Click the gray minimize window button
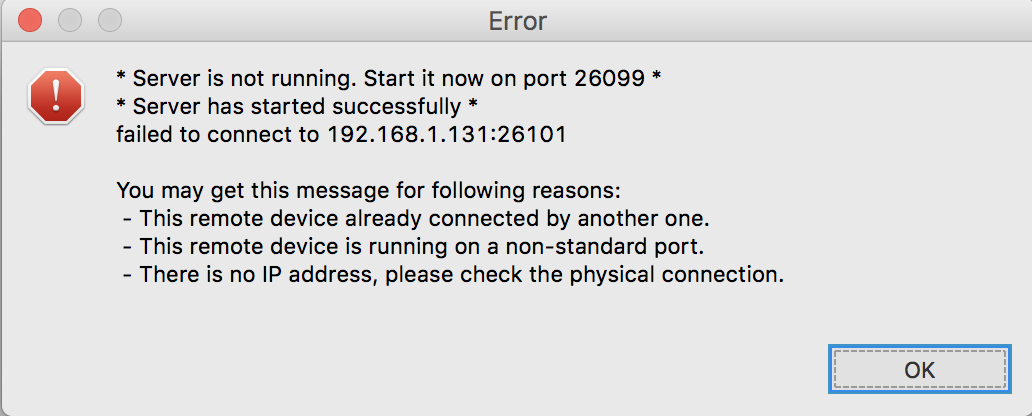 [70, 20]
